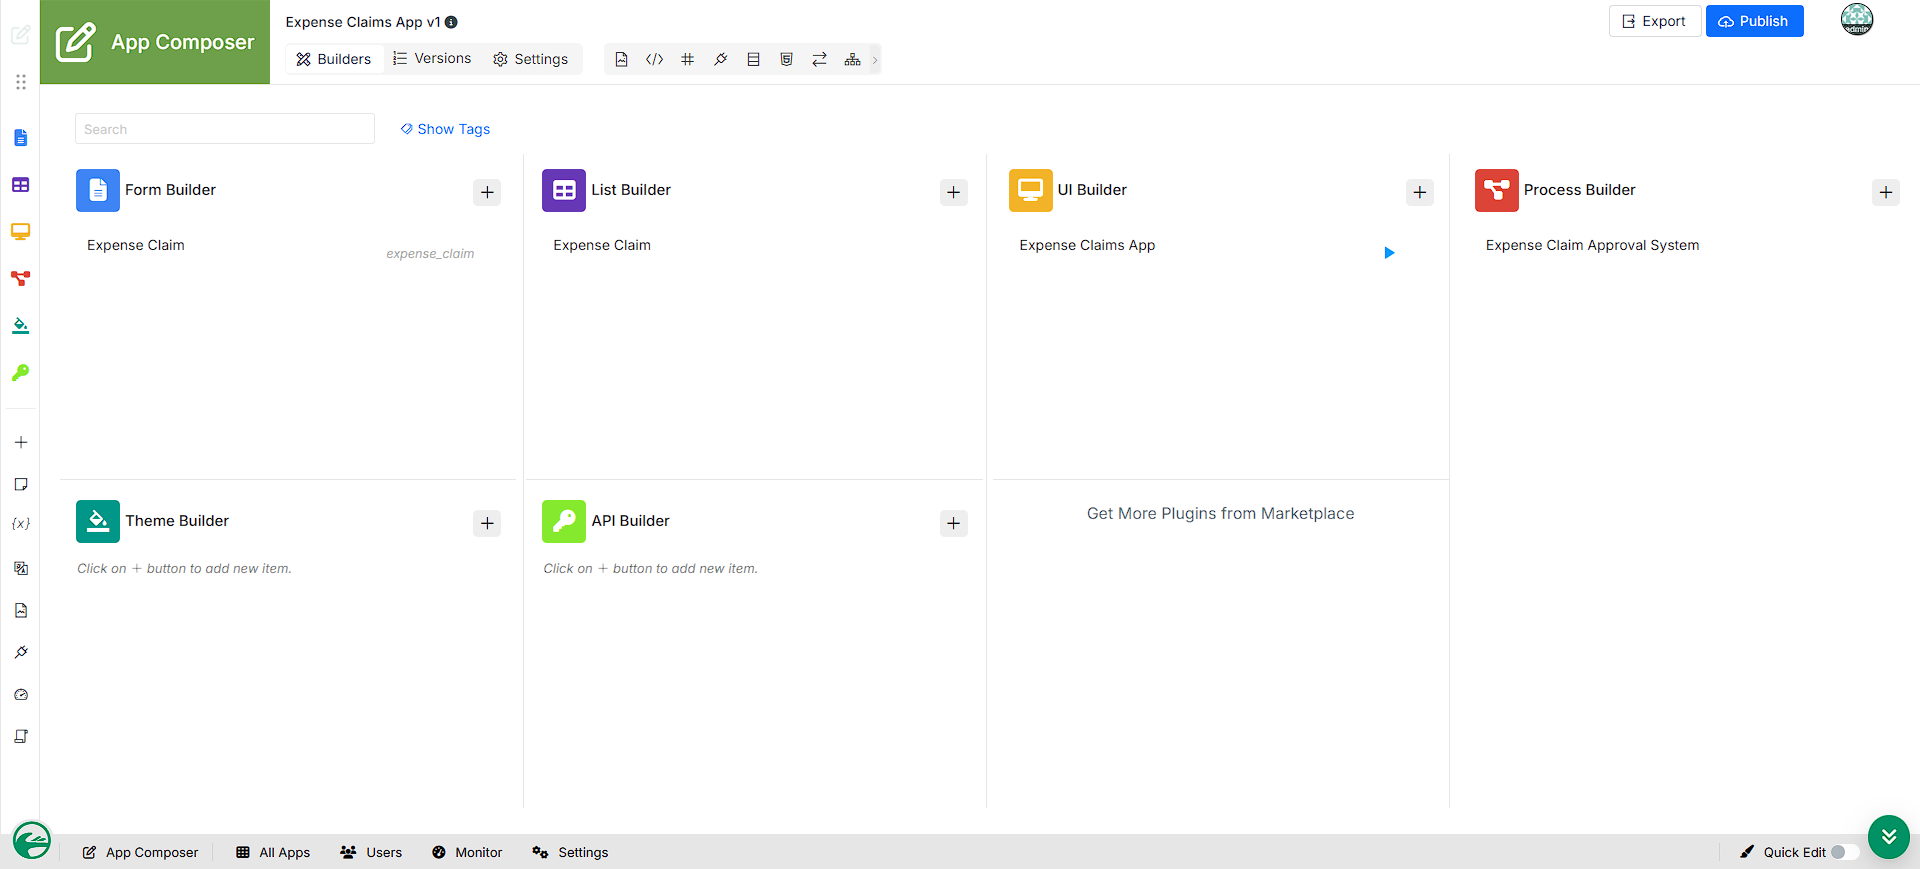
Task: Open the translation icon in left sidebar
Action: click(21, 568)
